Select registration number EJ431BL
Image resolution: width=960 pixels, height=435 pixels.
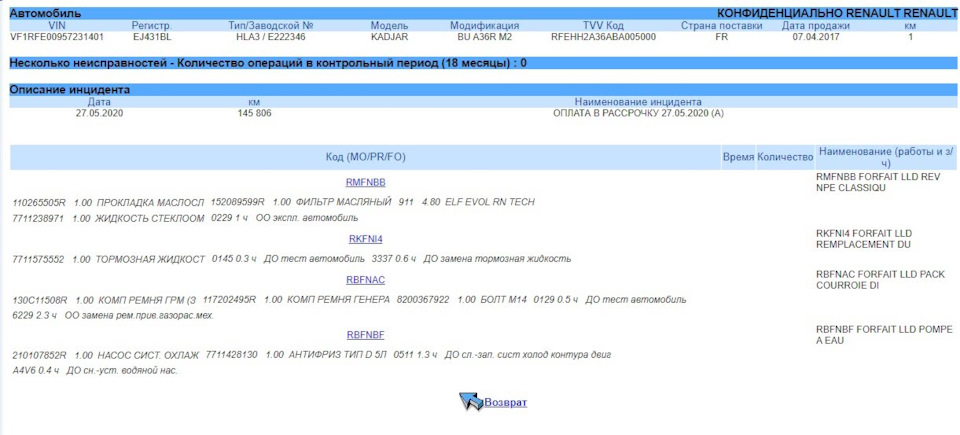(152, 37)
